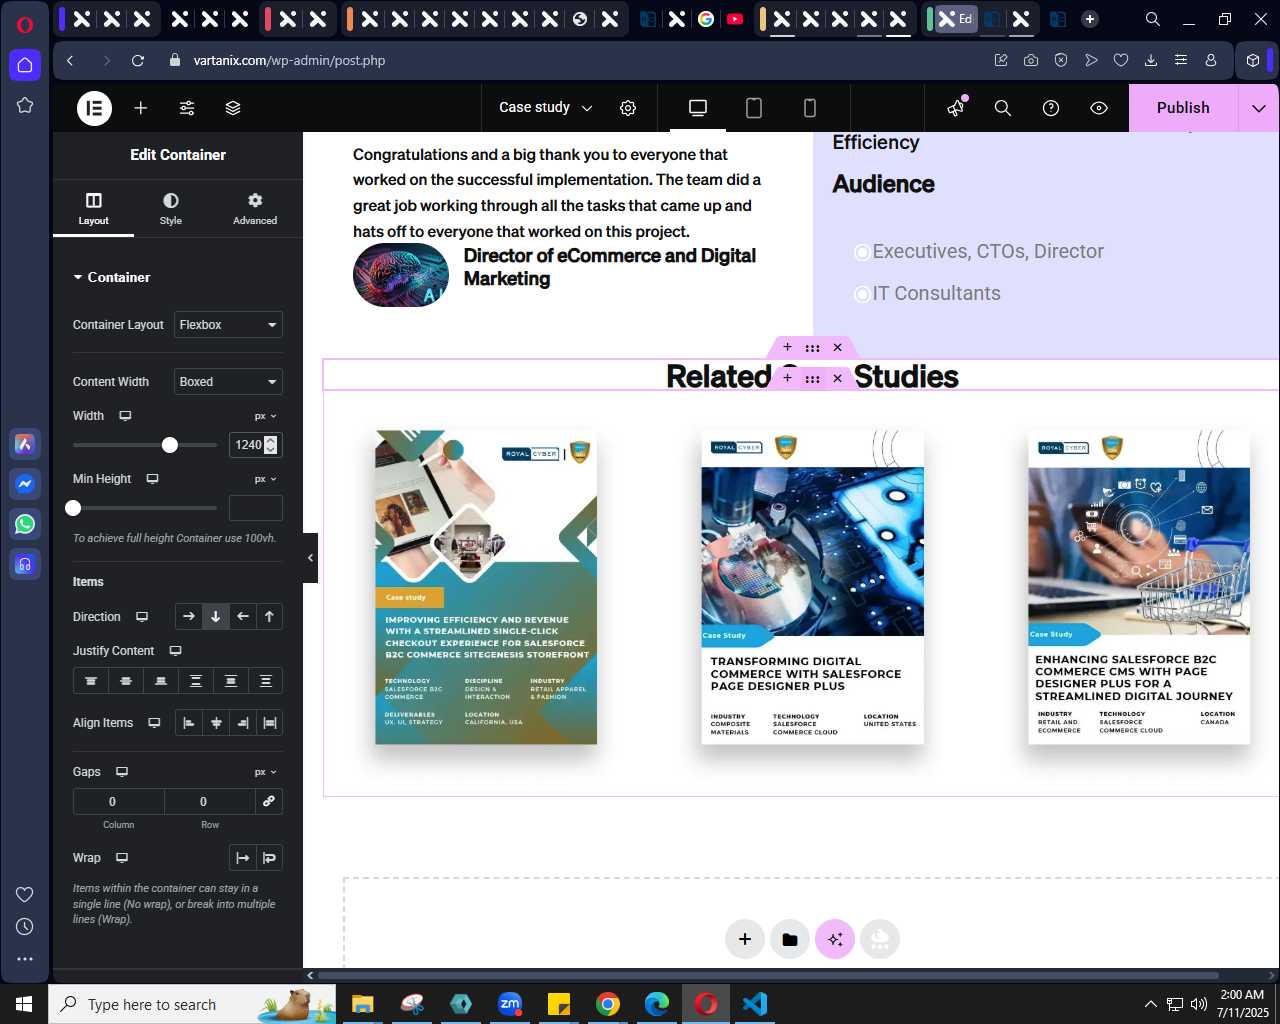Open page settings gear icon
Image resolution: width=1280 pixels, height=1024 pixels.
click(x=628, y=108)
